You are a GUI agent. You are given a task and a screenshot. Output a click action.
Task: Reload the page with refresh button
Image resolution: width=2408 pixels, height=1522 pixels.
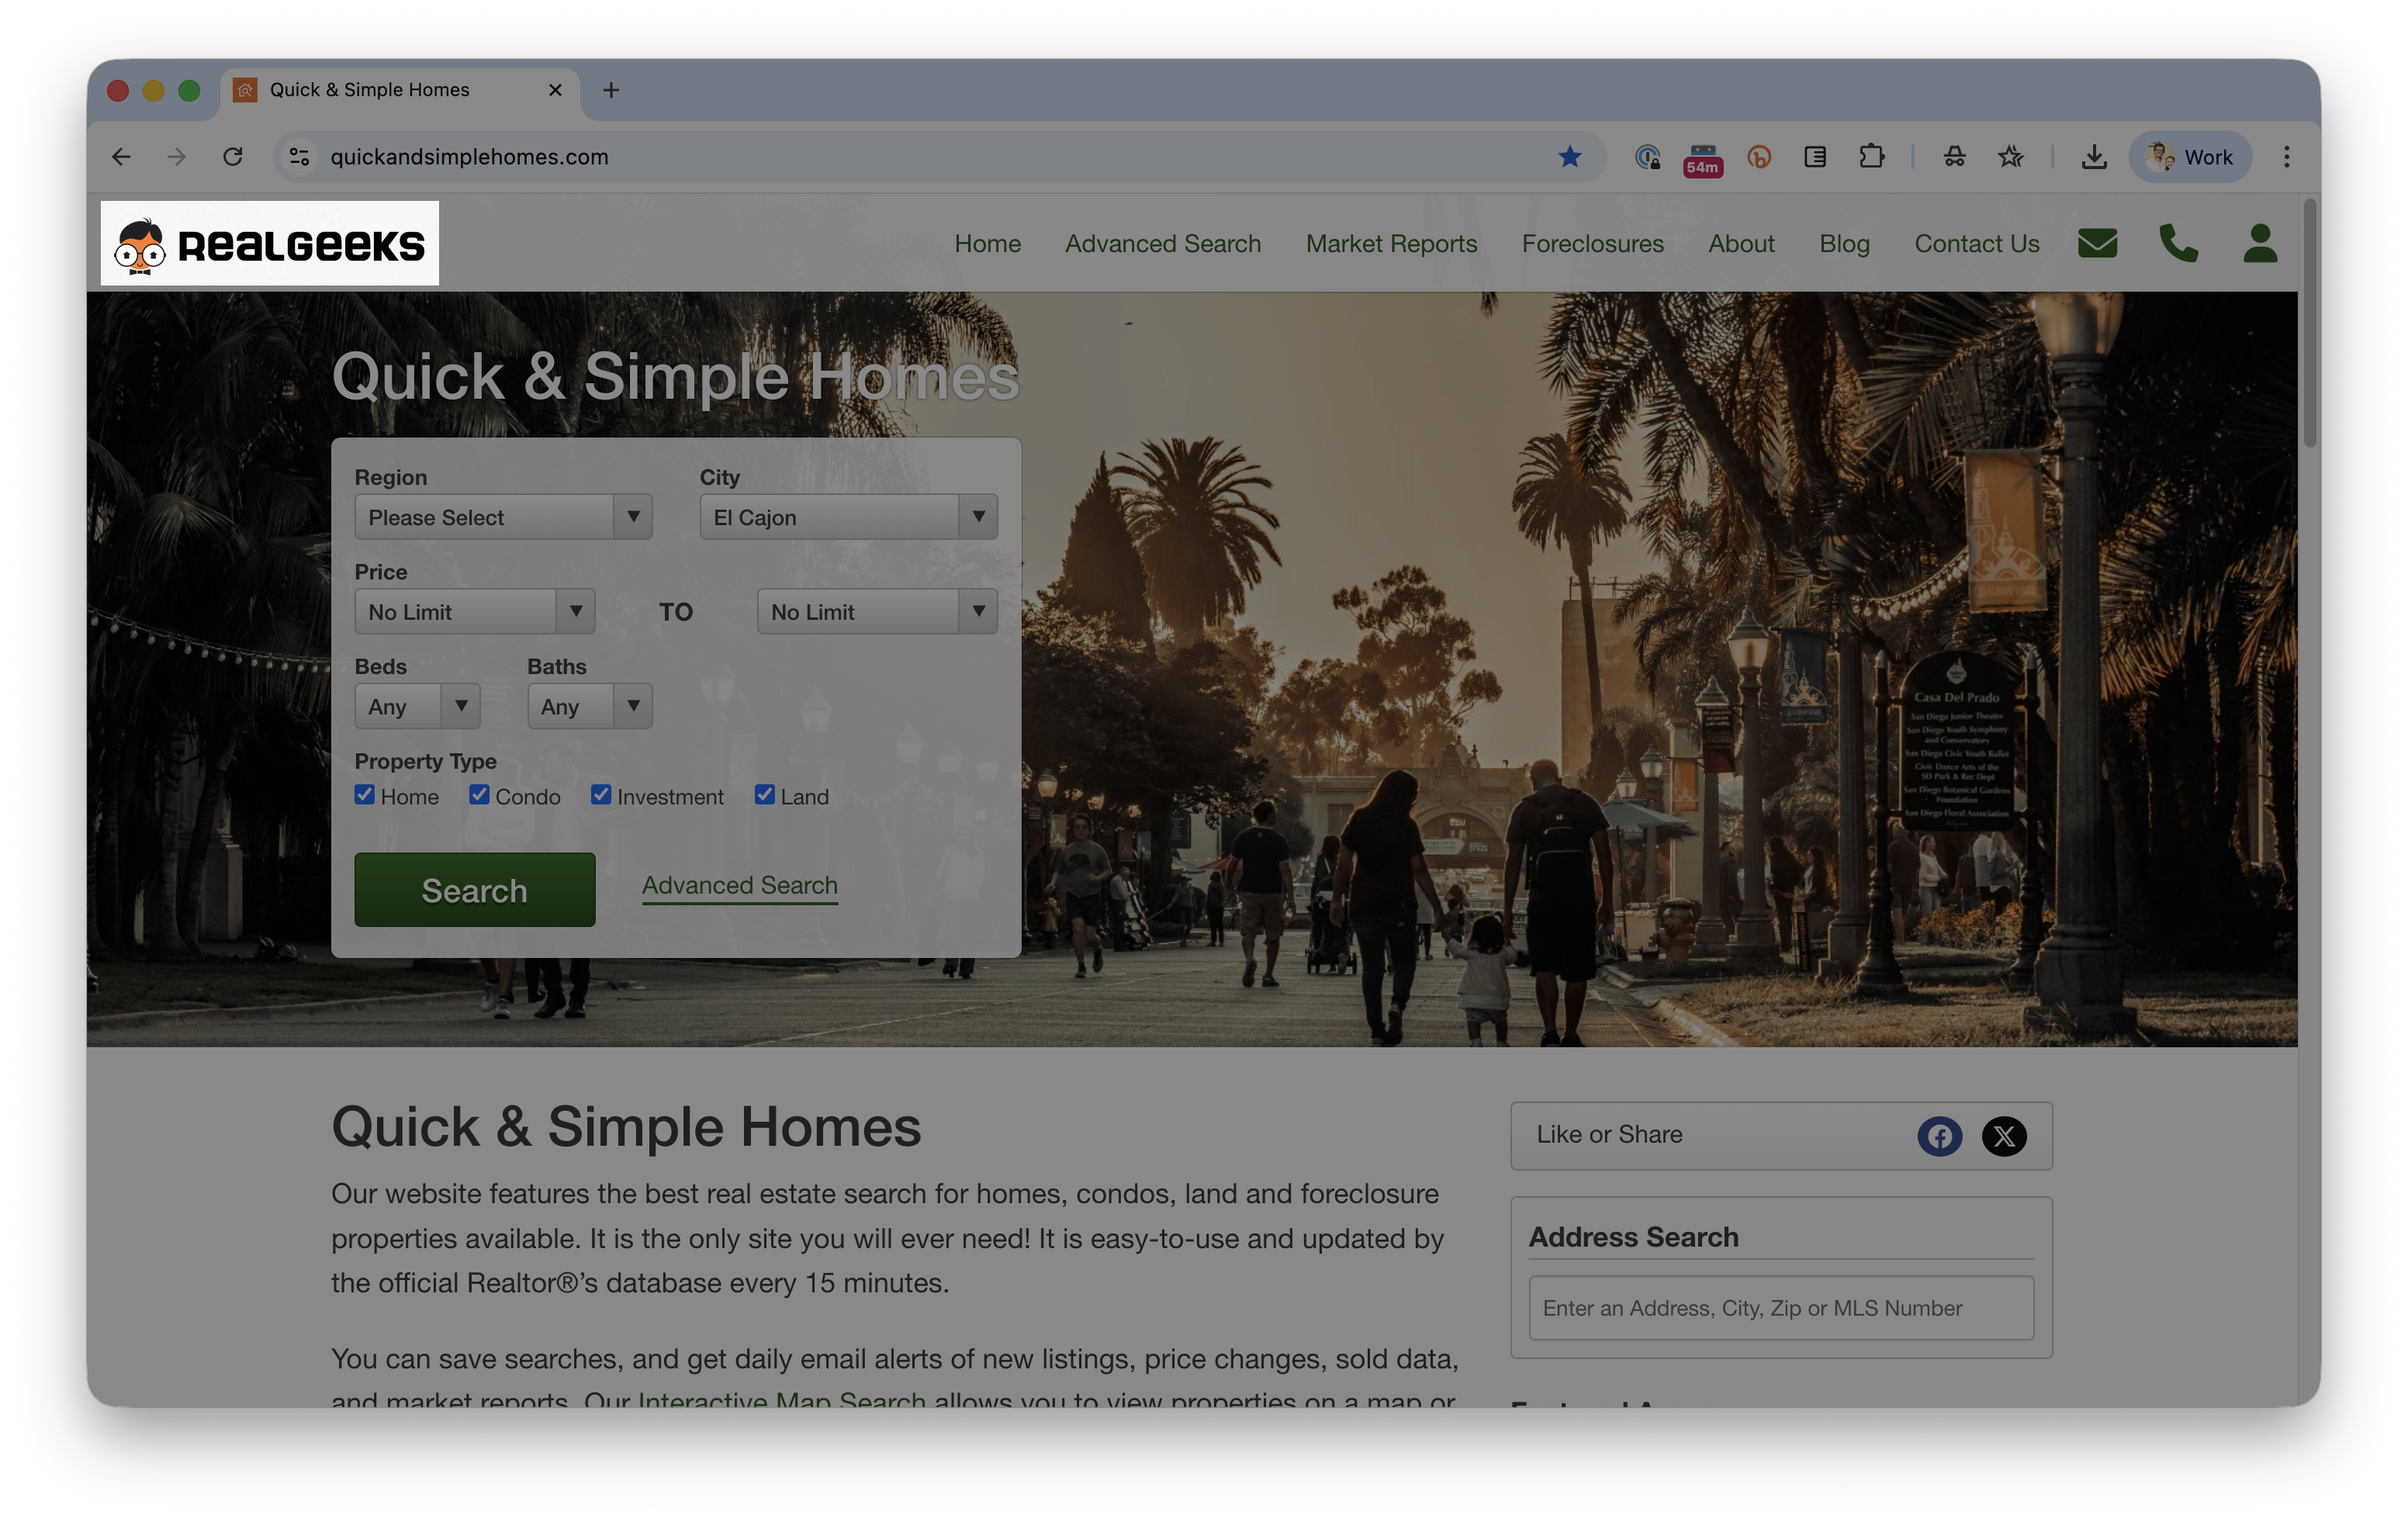click(x=233, y=157)
